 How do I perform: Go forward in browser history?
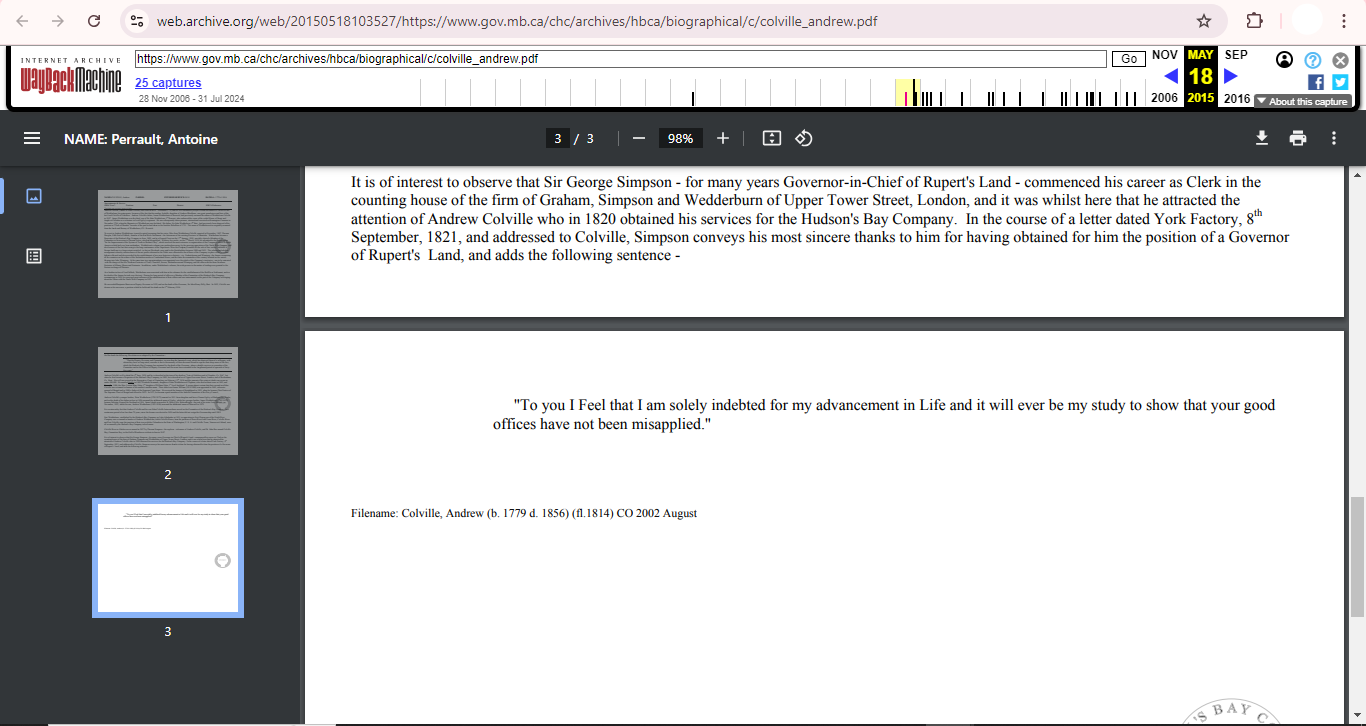(x=58, y=21)
